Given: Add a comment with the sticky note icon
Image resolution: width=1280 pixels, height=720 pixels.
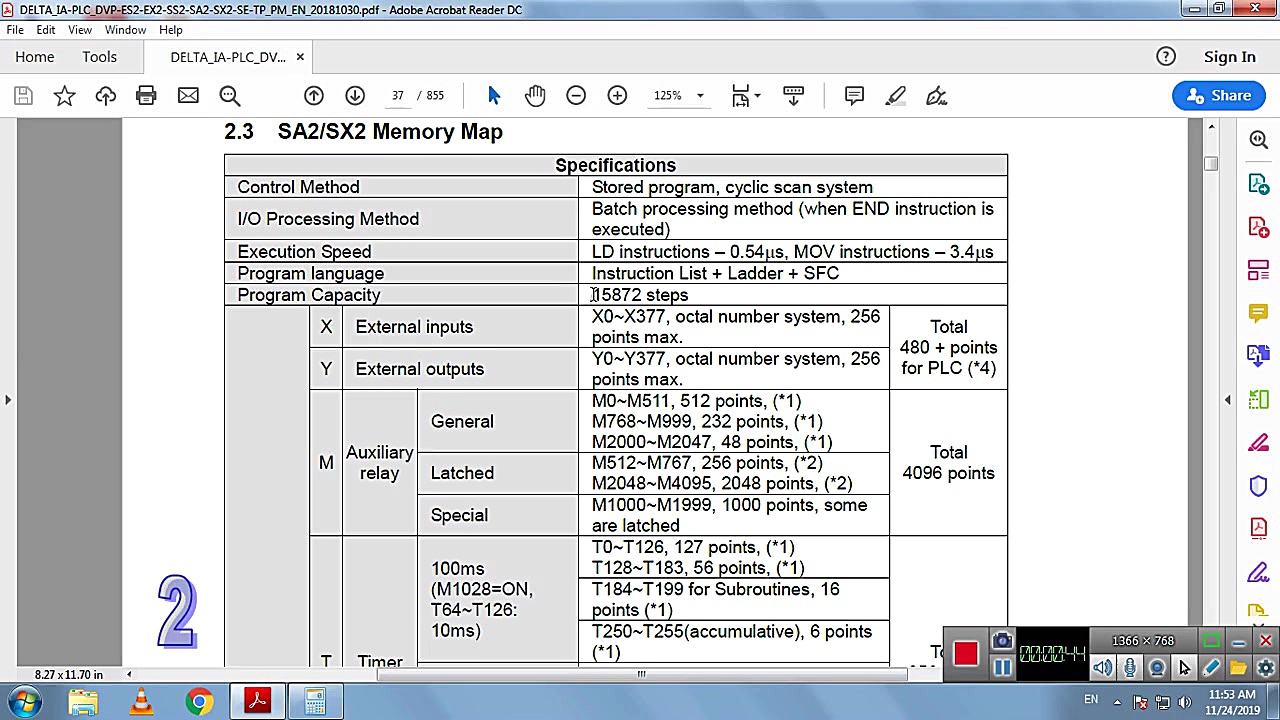Looking at the screenshot, I should point(854,96).
